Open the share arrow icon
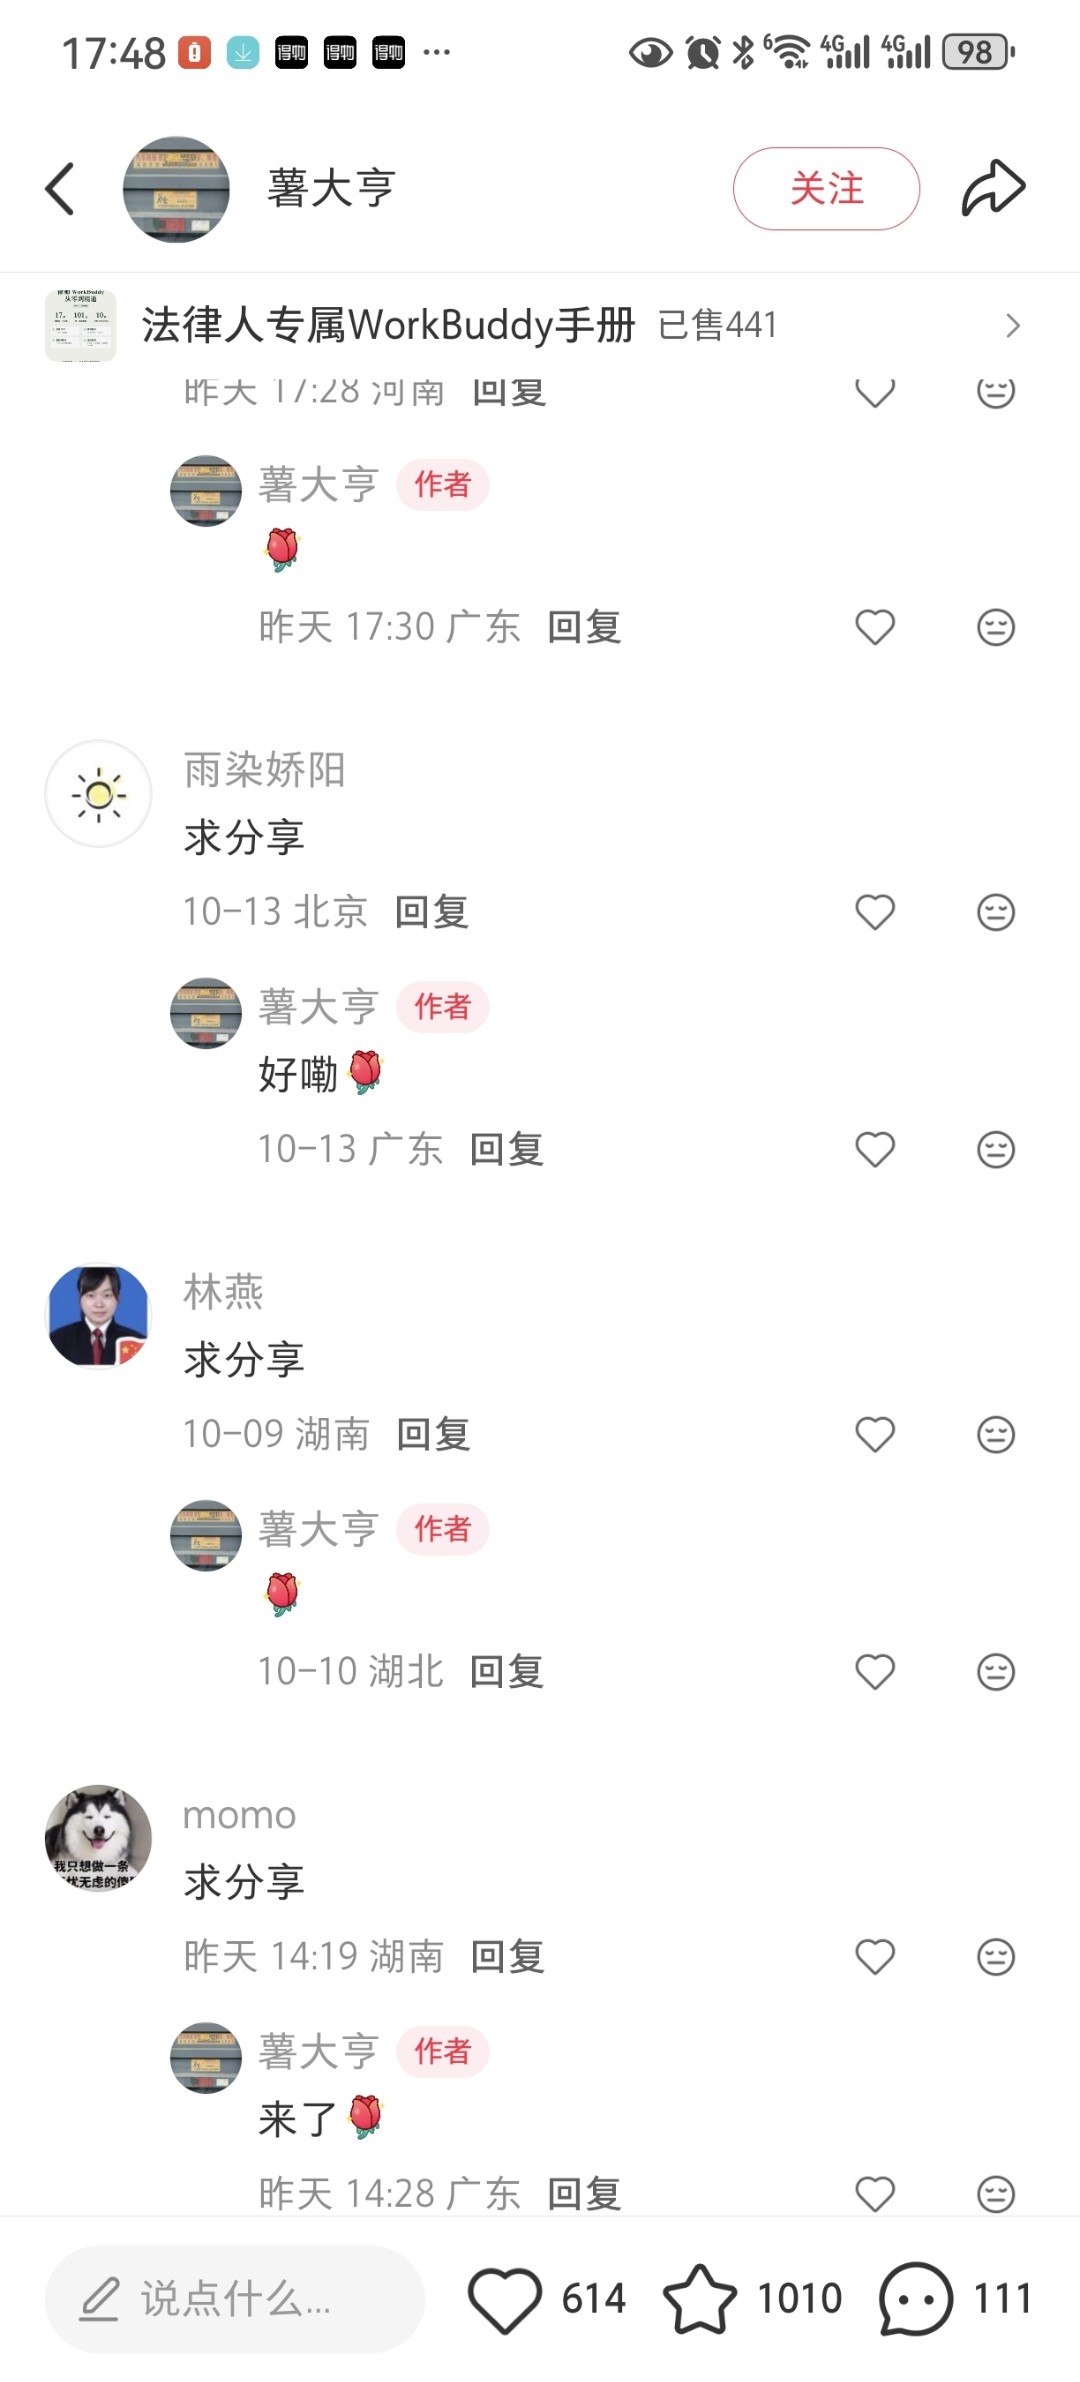1080x2382 pixels. coord(993,188)
